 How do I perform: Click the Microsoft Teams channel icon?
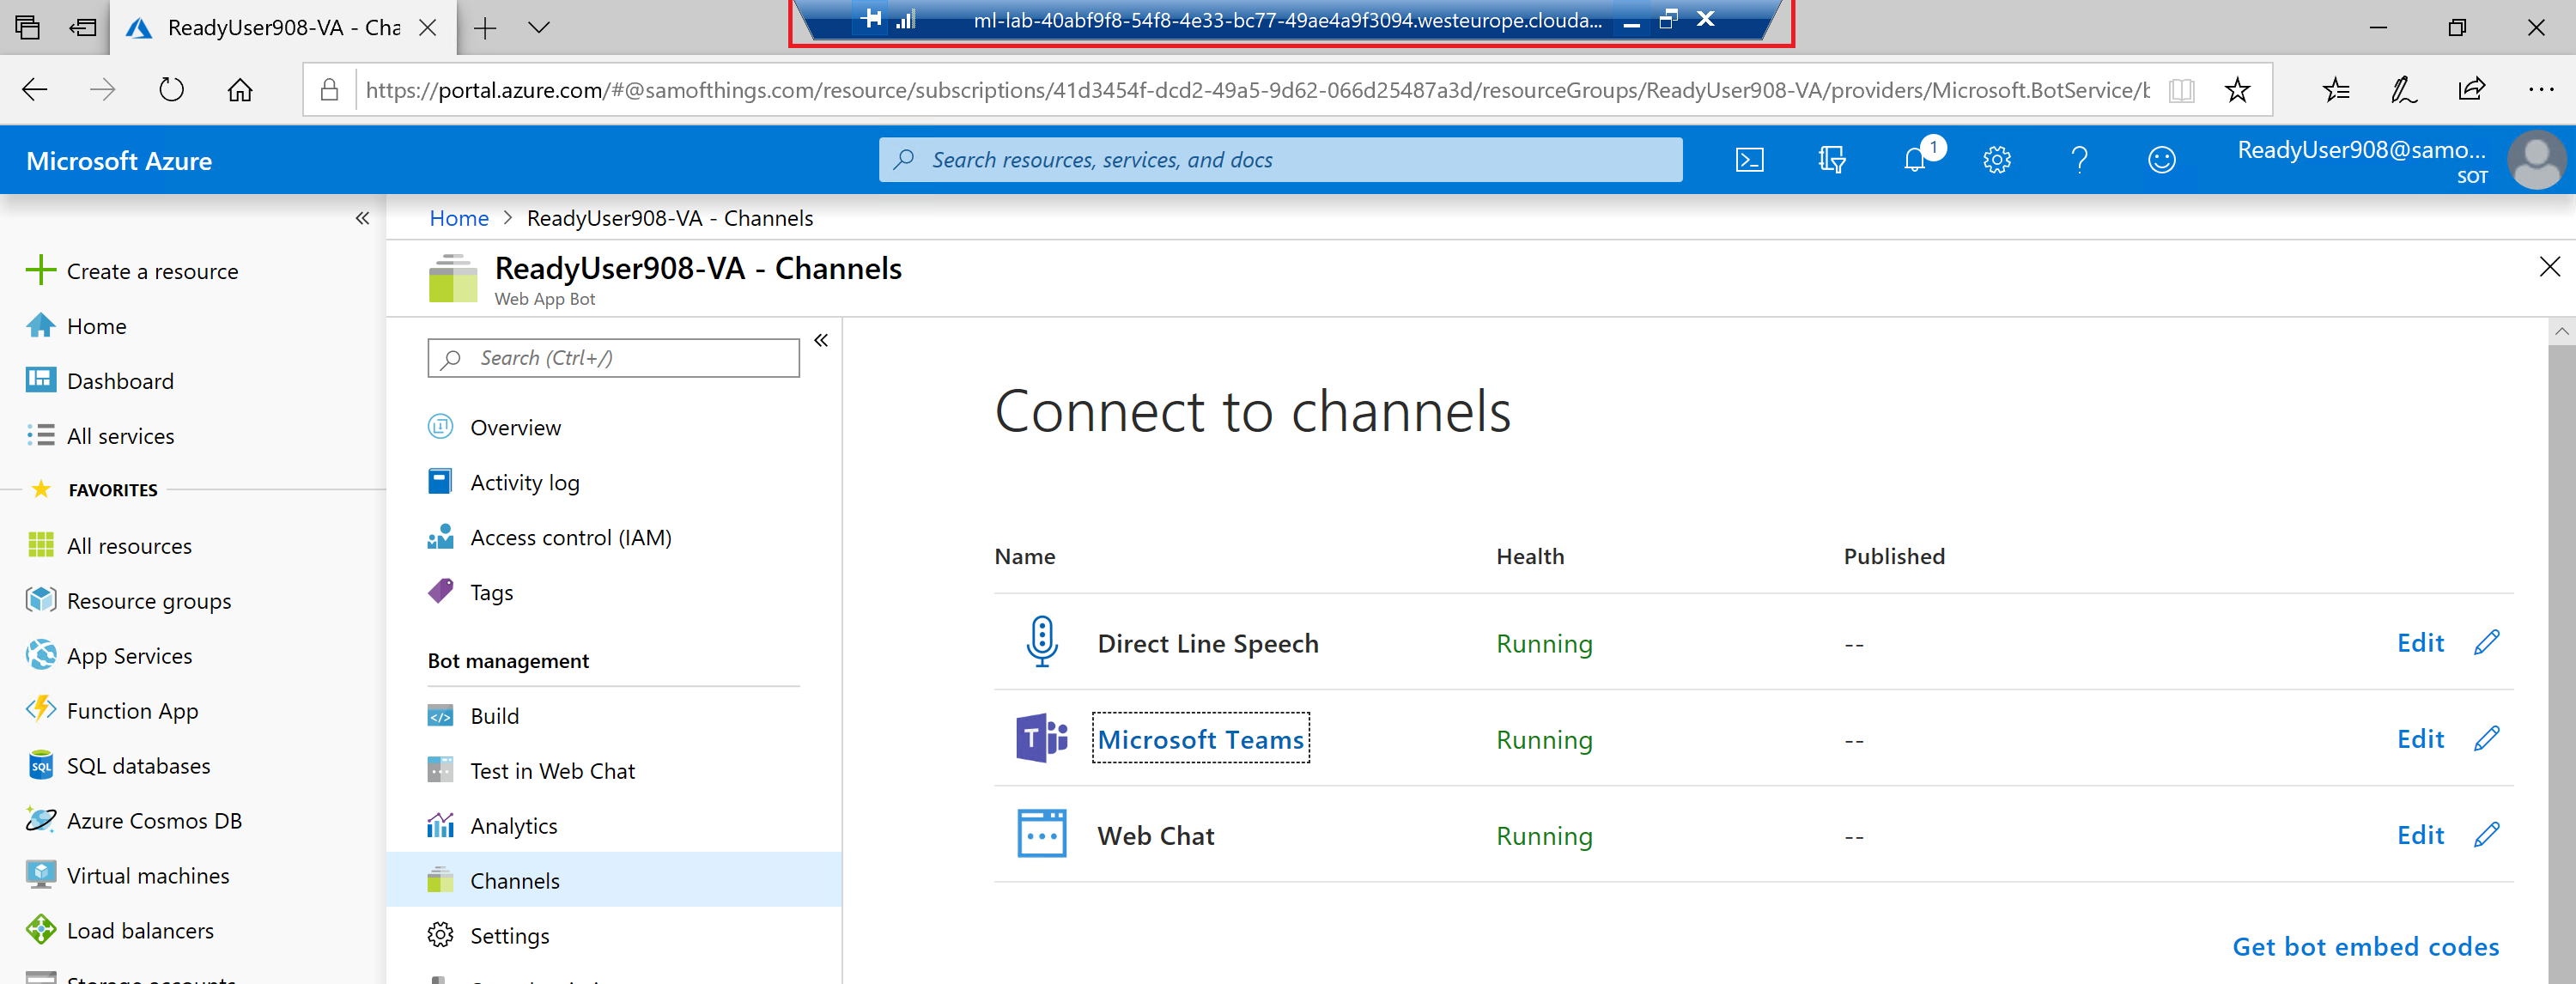(1041, 739)
